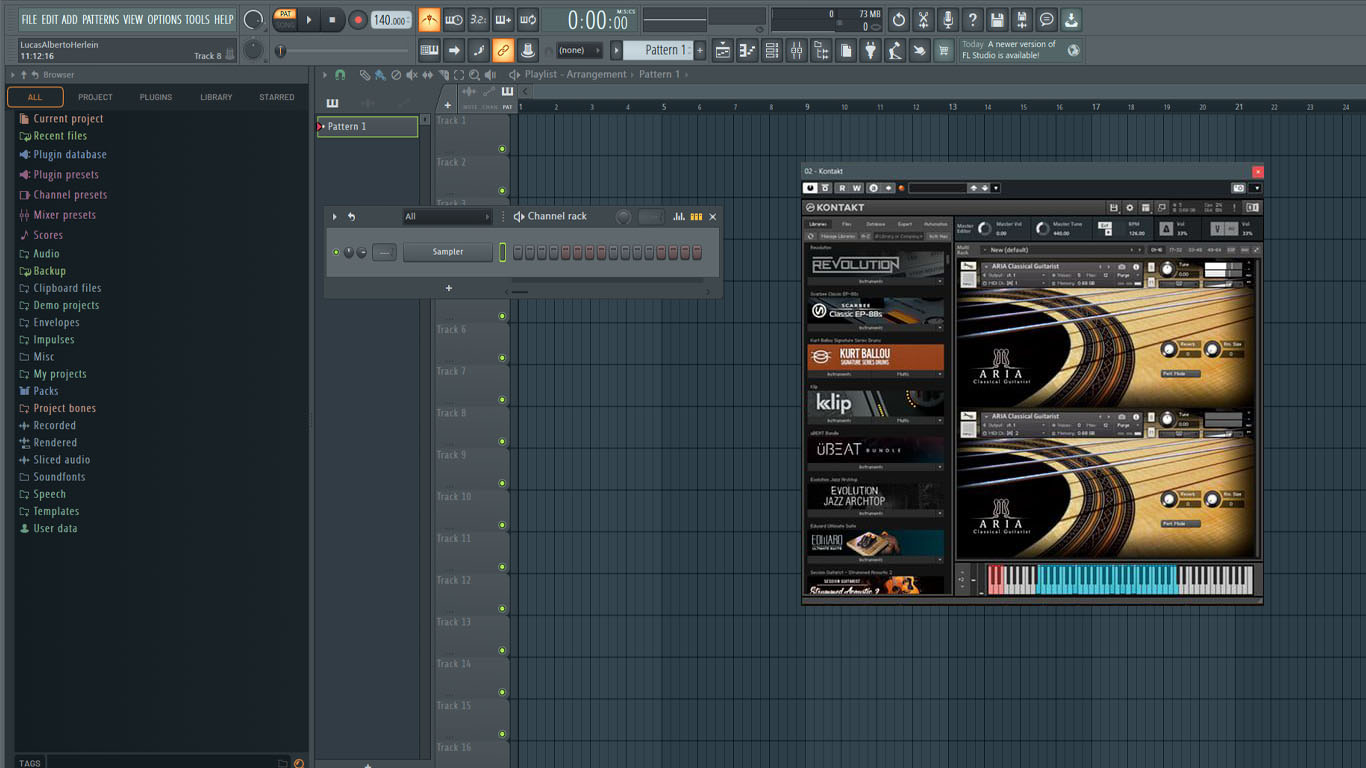Select the Sampler channel indicator light
The width and height of the screenshot is (1366, 768).
503,252
